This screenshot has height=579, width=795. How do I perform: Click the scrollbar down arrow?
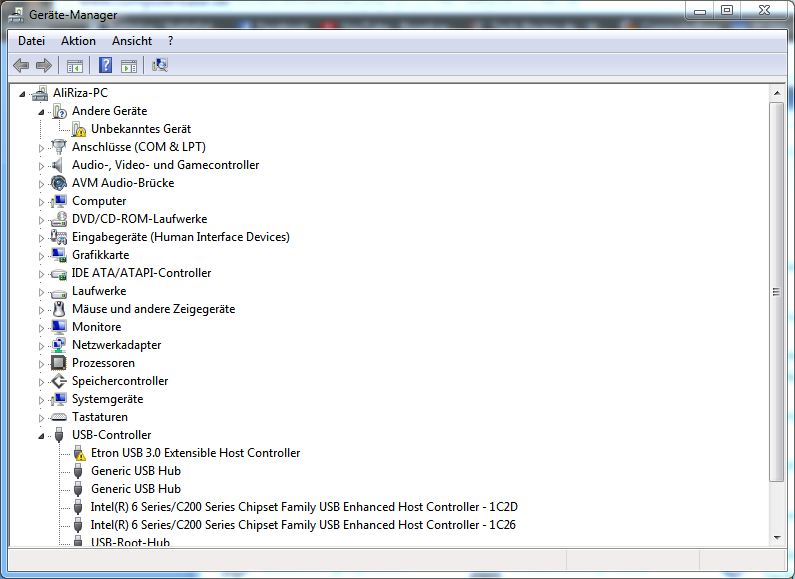coord(776,538)
